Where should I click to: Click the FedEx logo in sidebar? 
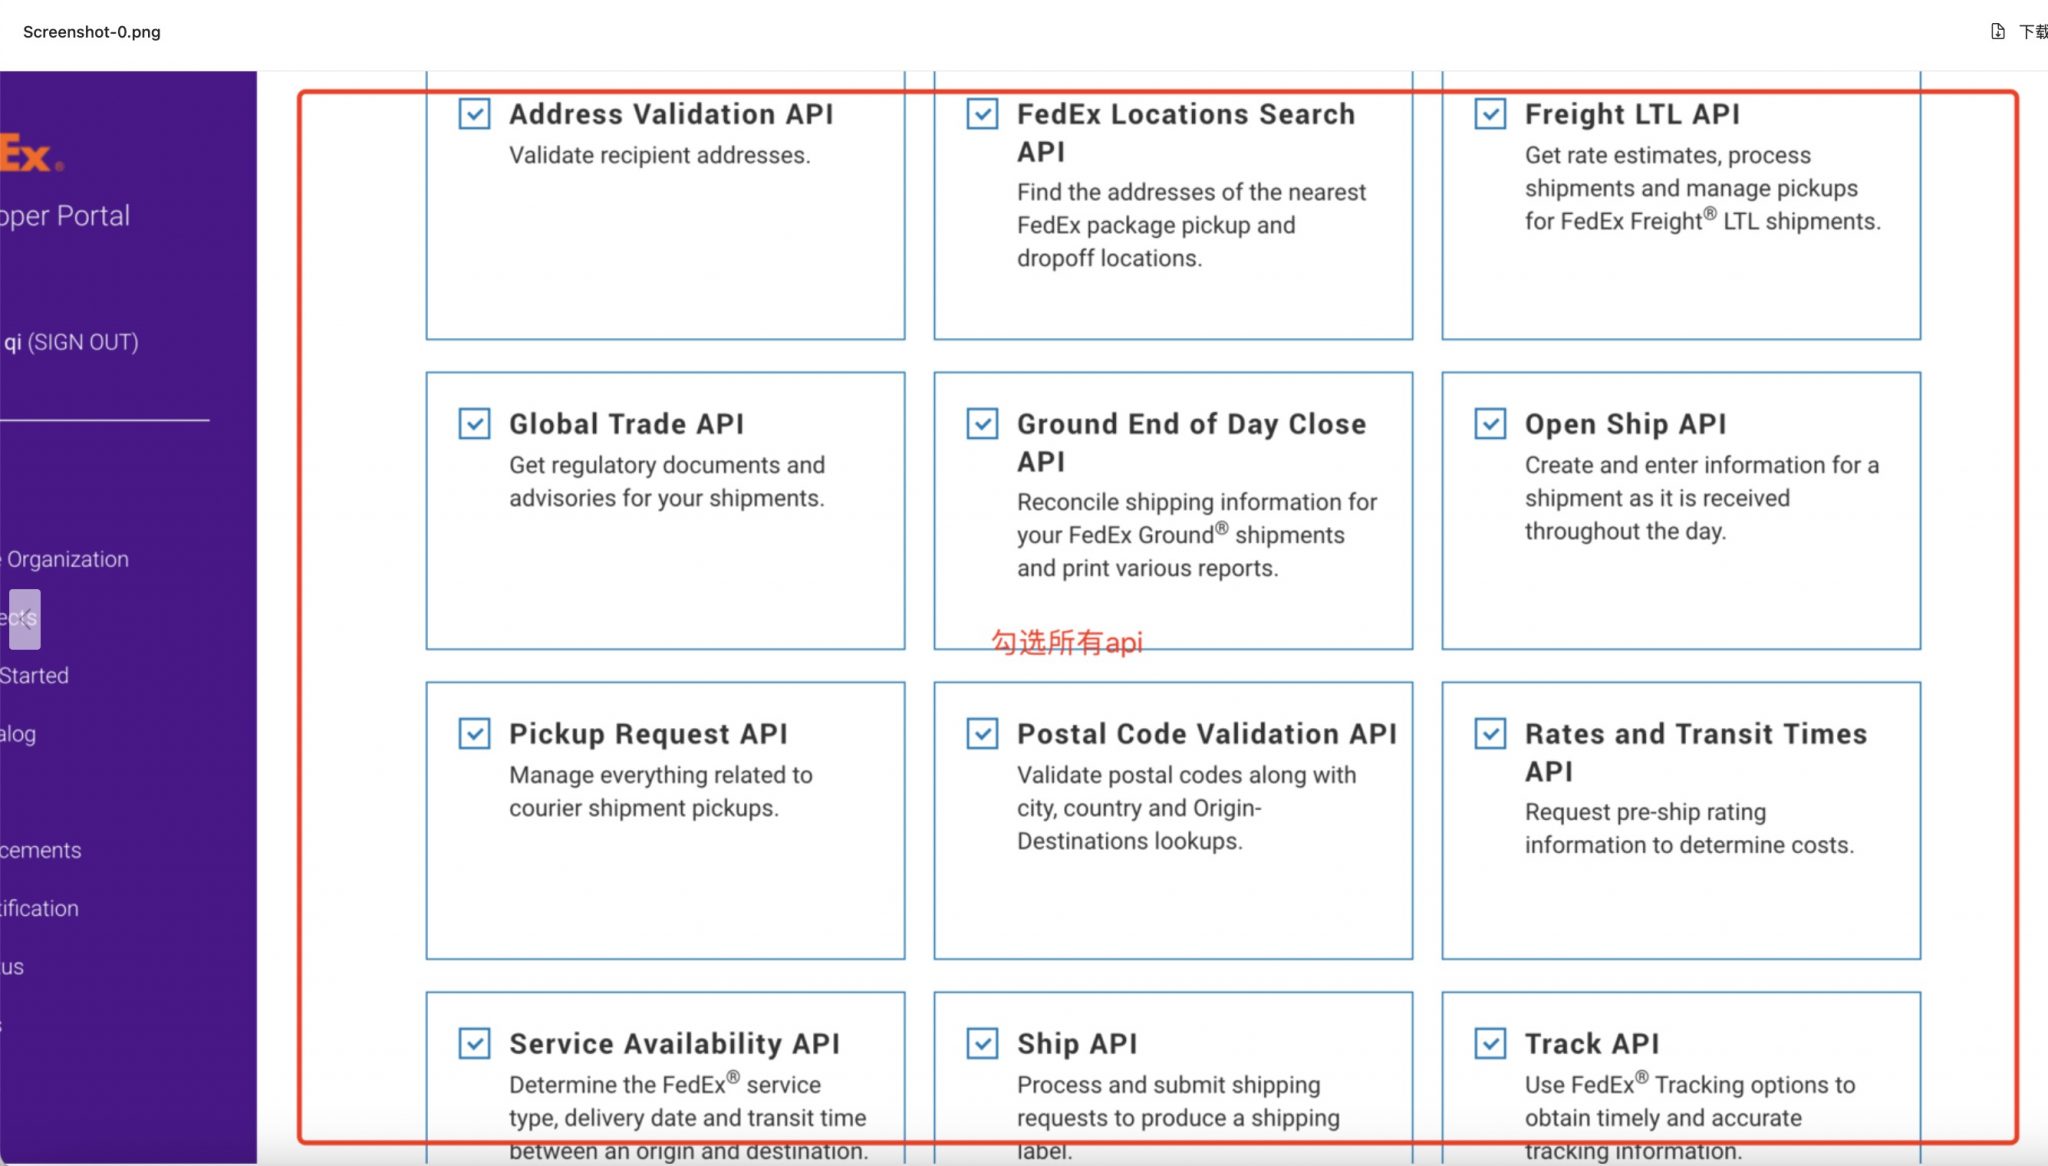click(x=30, y=155)
